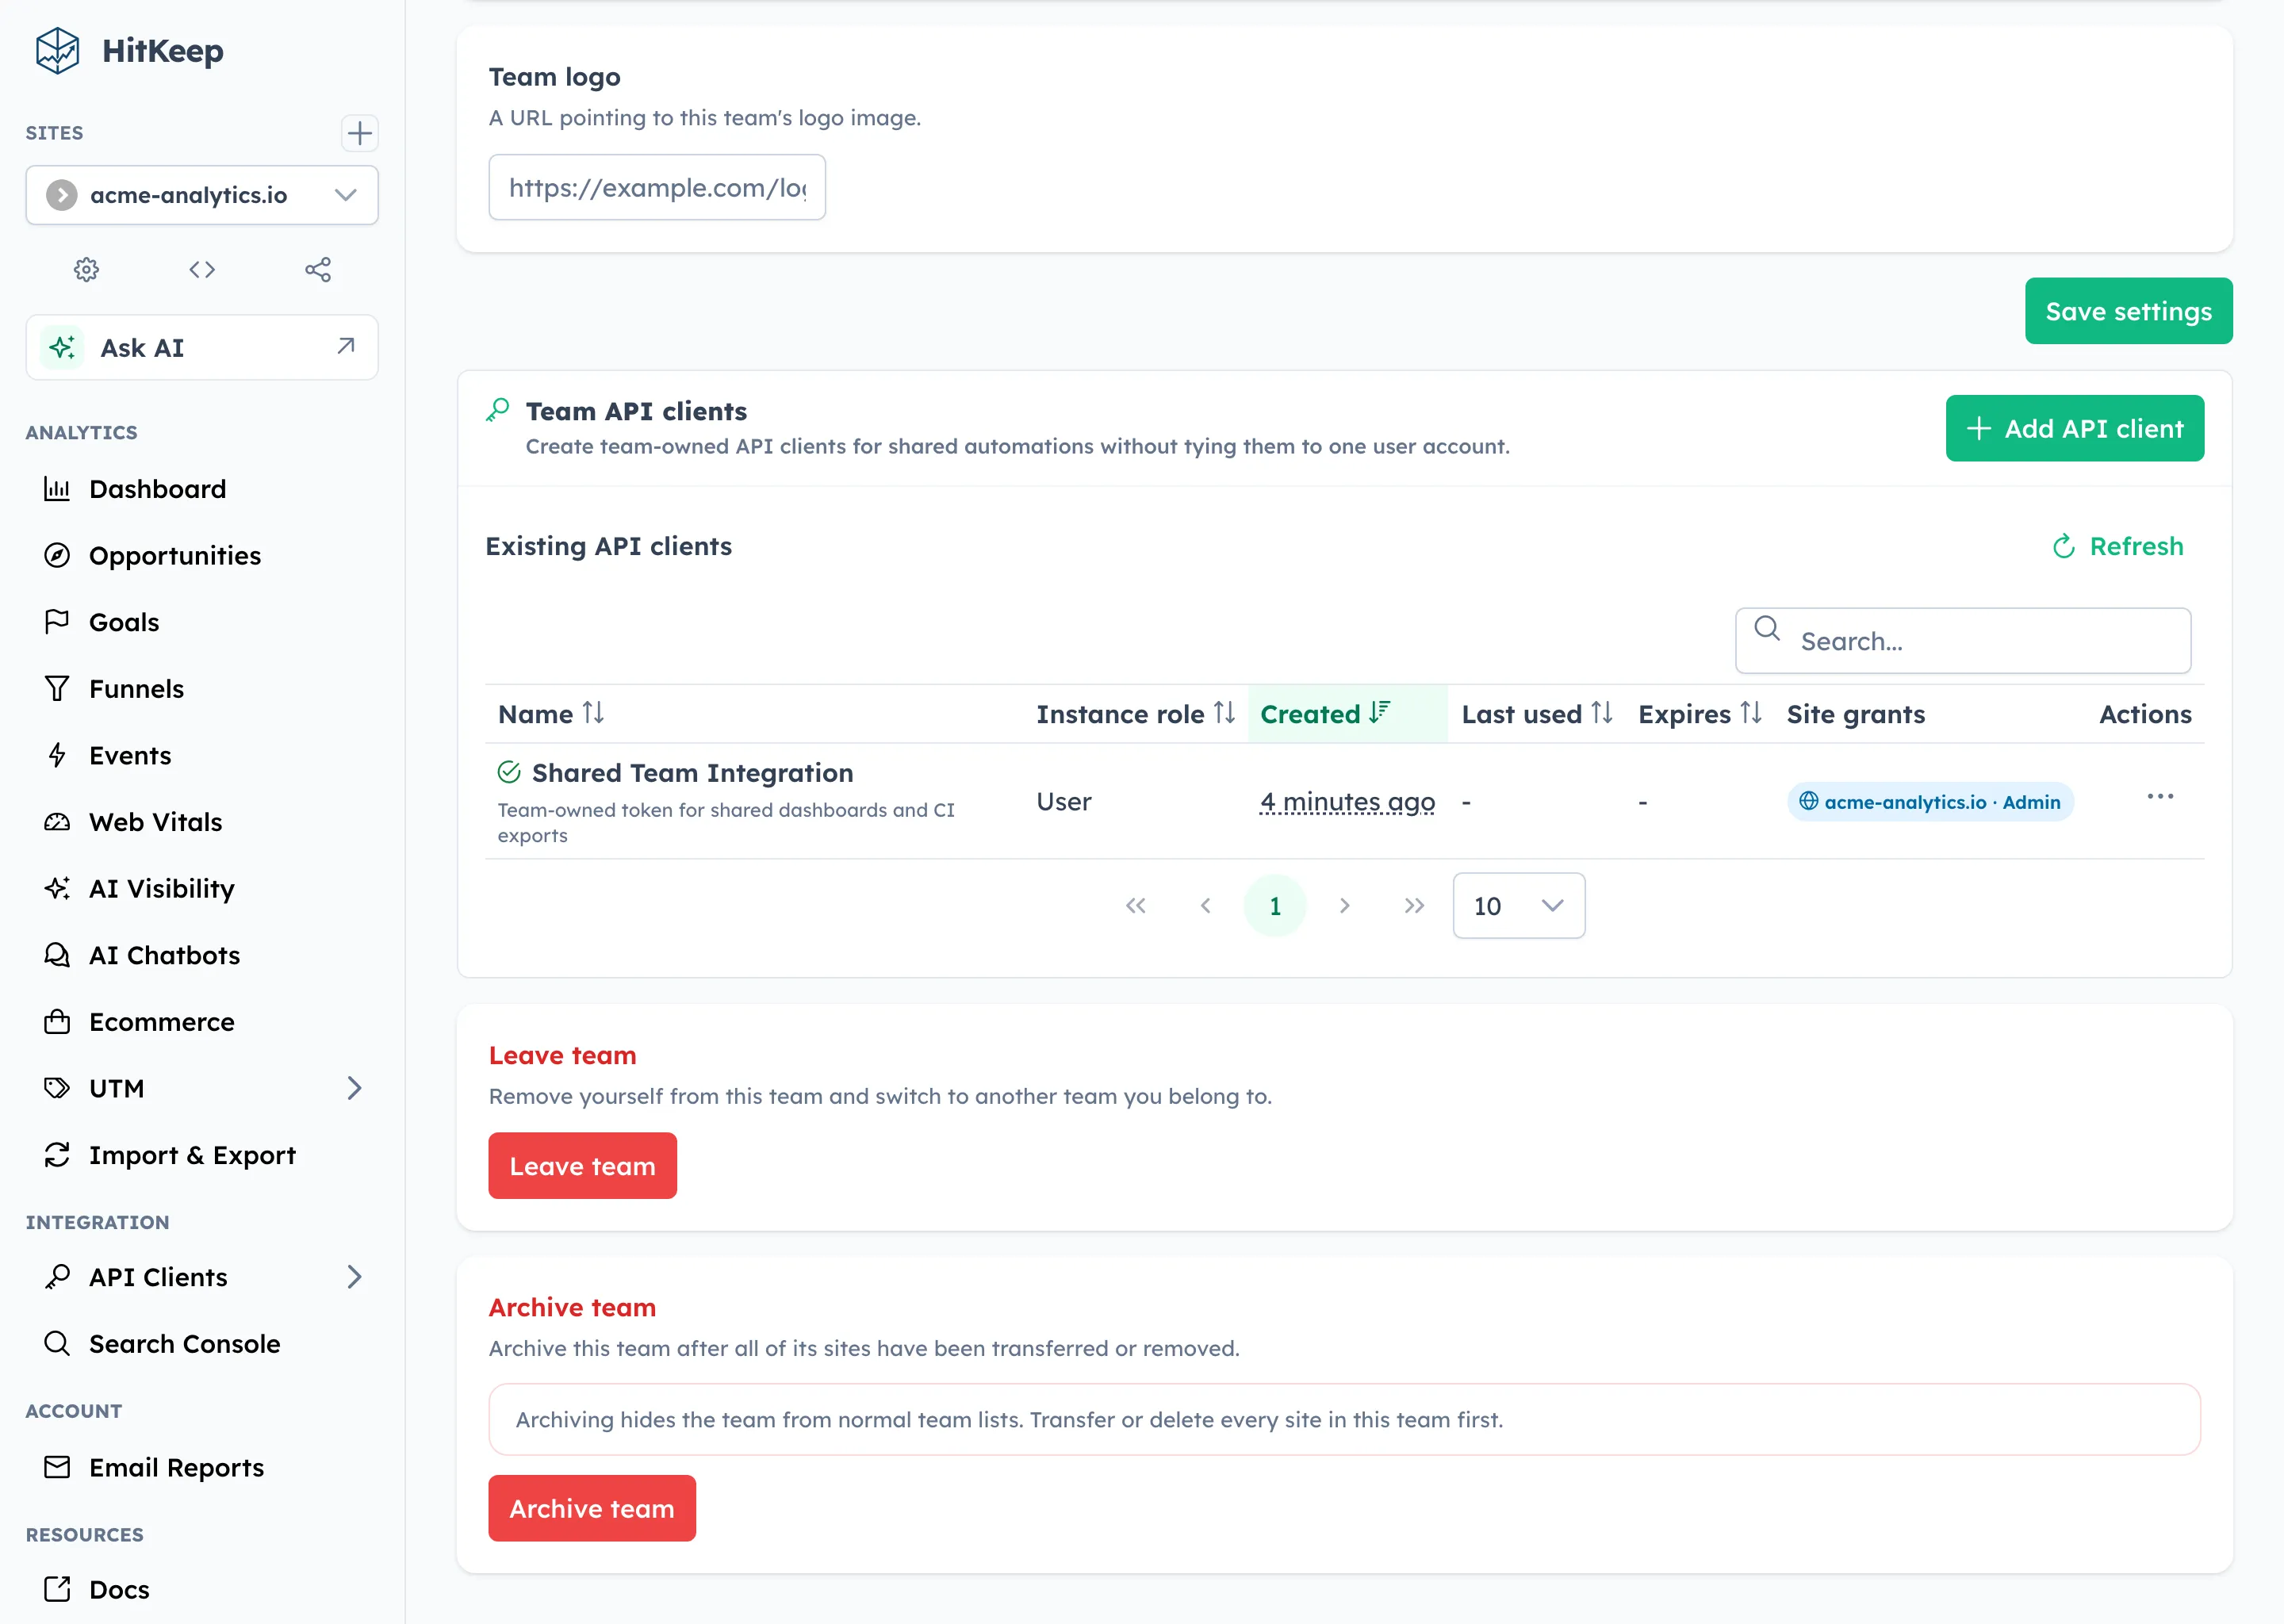Go to last page of results

coord(1413,906)
